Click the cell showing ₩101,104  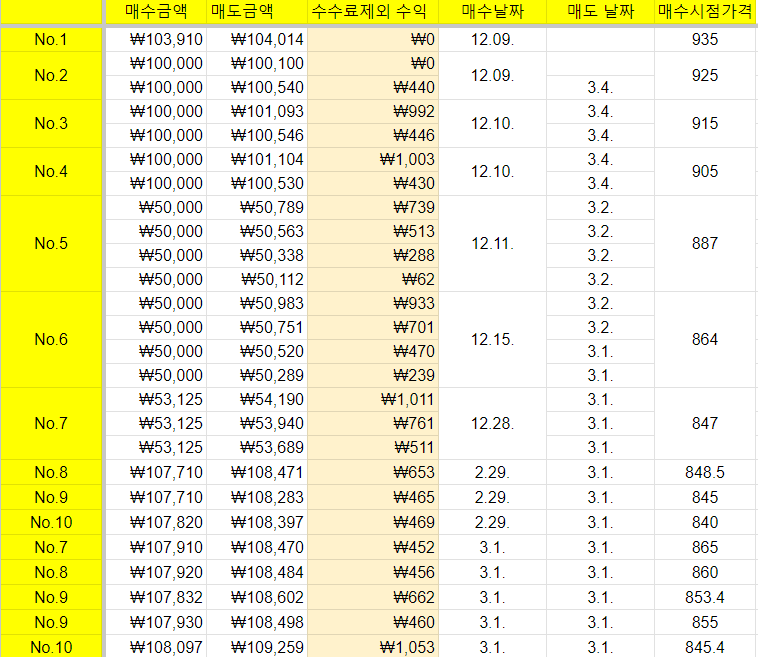[257, 160]
